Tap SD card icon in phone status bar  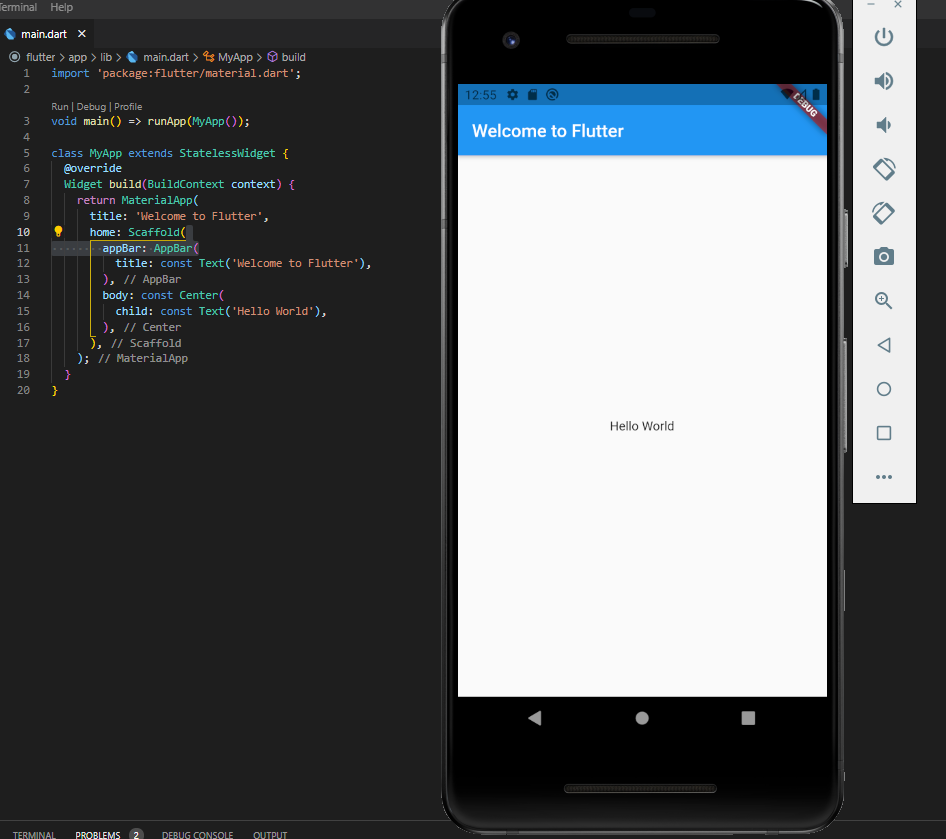tap(532, 95)
